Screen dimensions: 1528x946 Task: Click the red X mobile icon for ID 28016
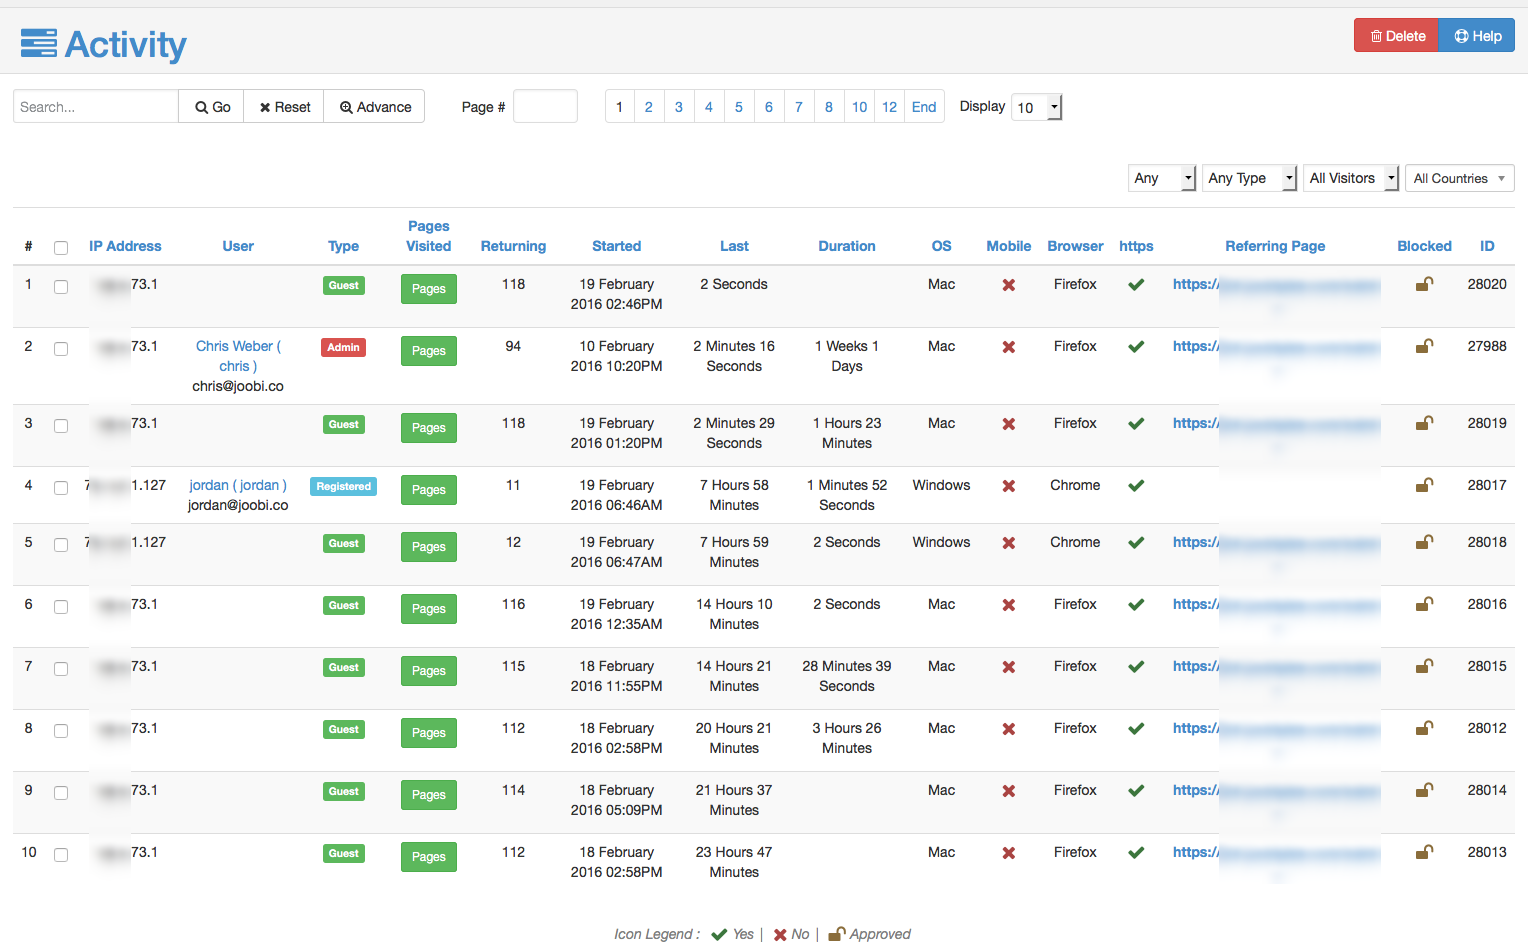click(x=1009, y=605)
